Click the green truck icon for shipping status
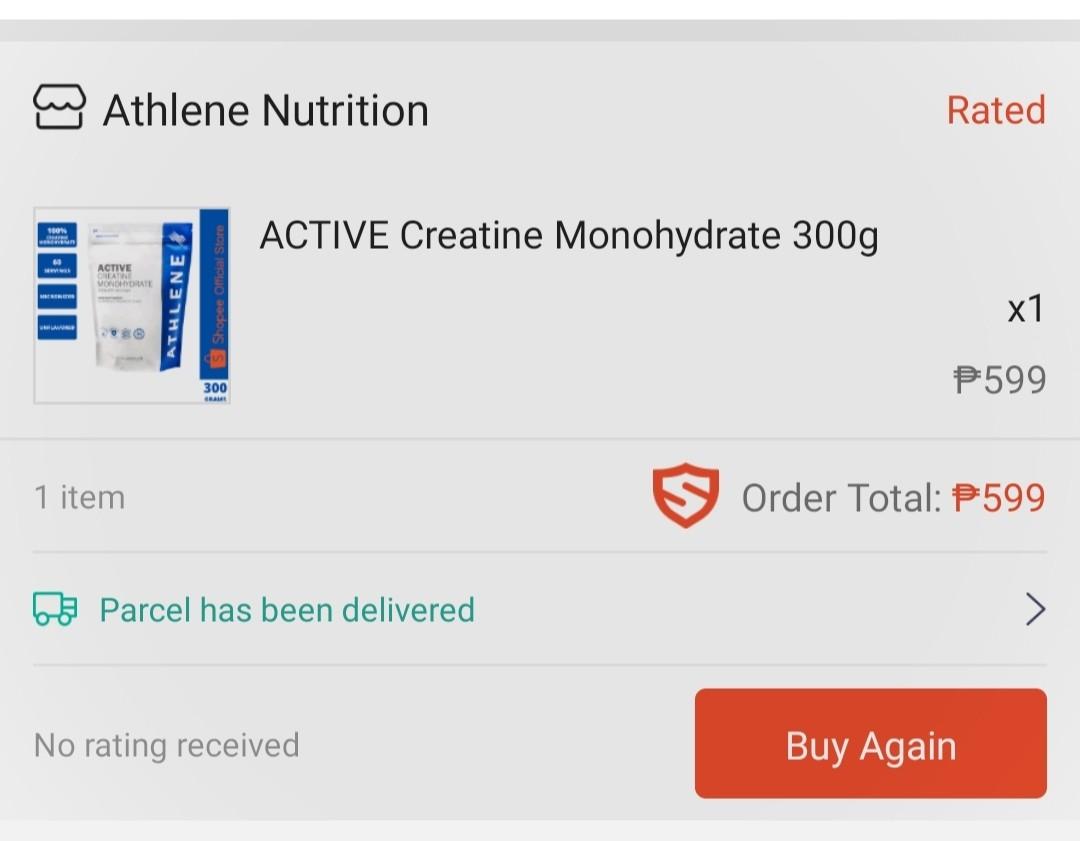The height and width of the screenshot is (841, 1080). tap(55, 608)
